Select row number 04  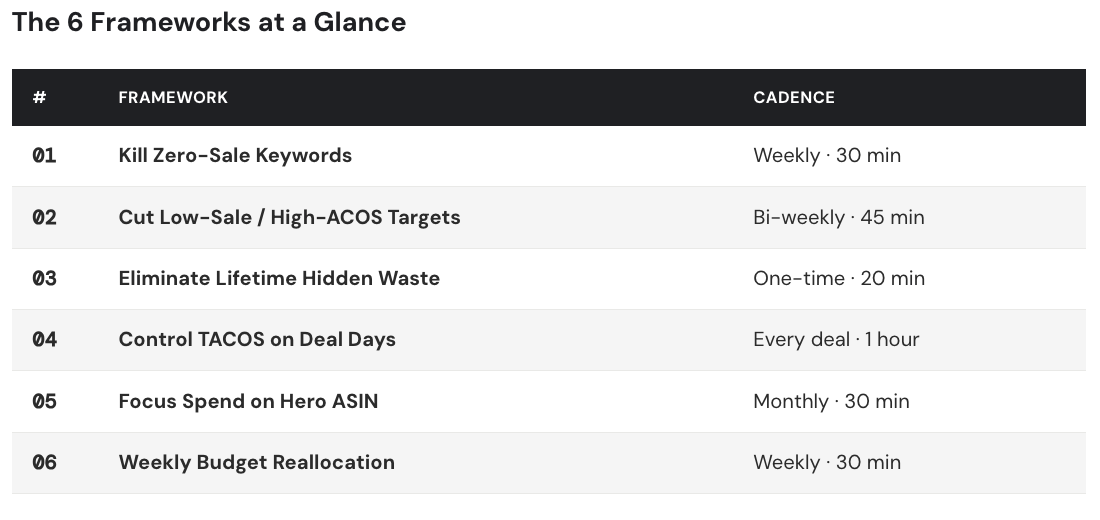click(x=44, y=340)
